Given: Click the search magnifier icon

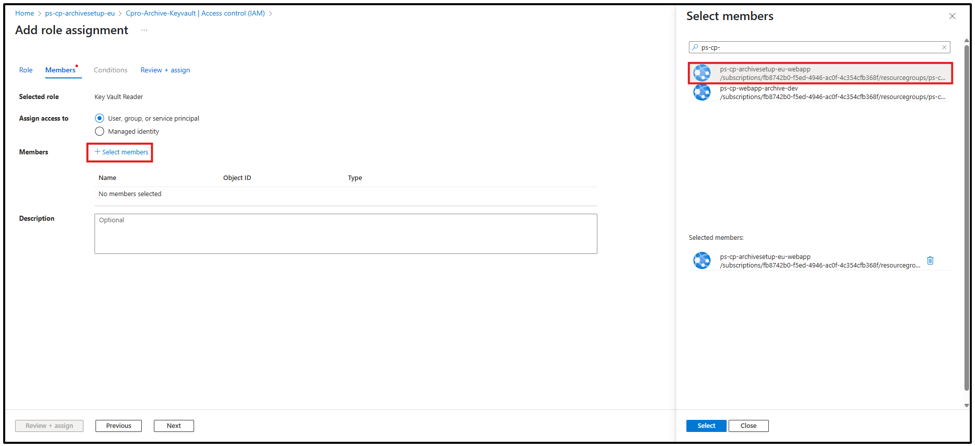Looking at the screenshot, I should tap(695, 47).
